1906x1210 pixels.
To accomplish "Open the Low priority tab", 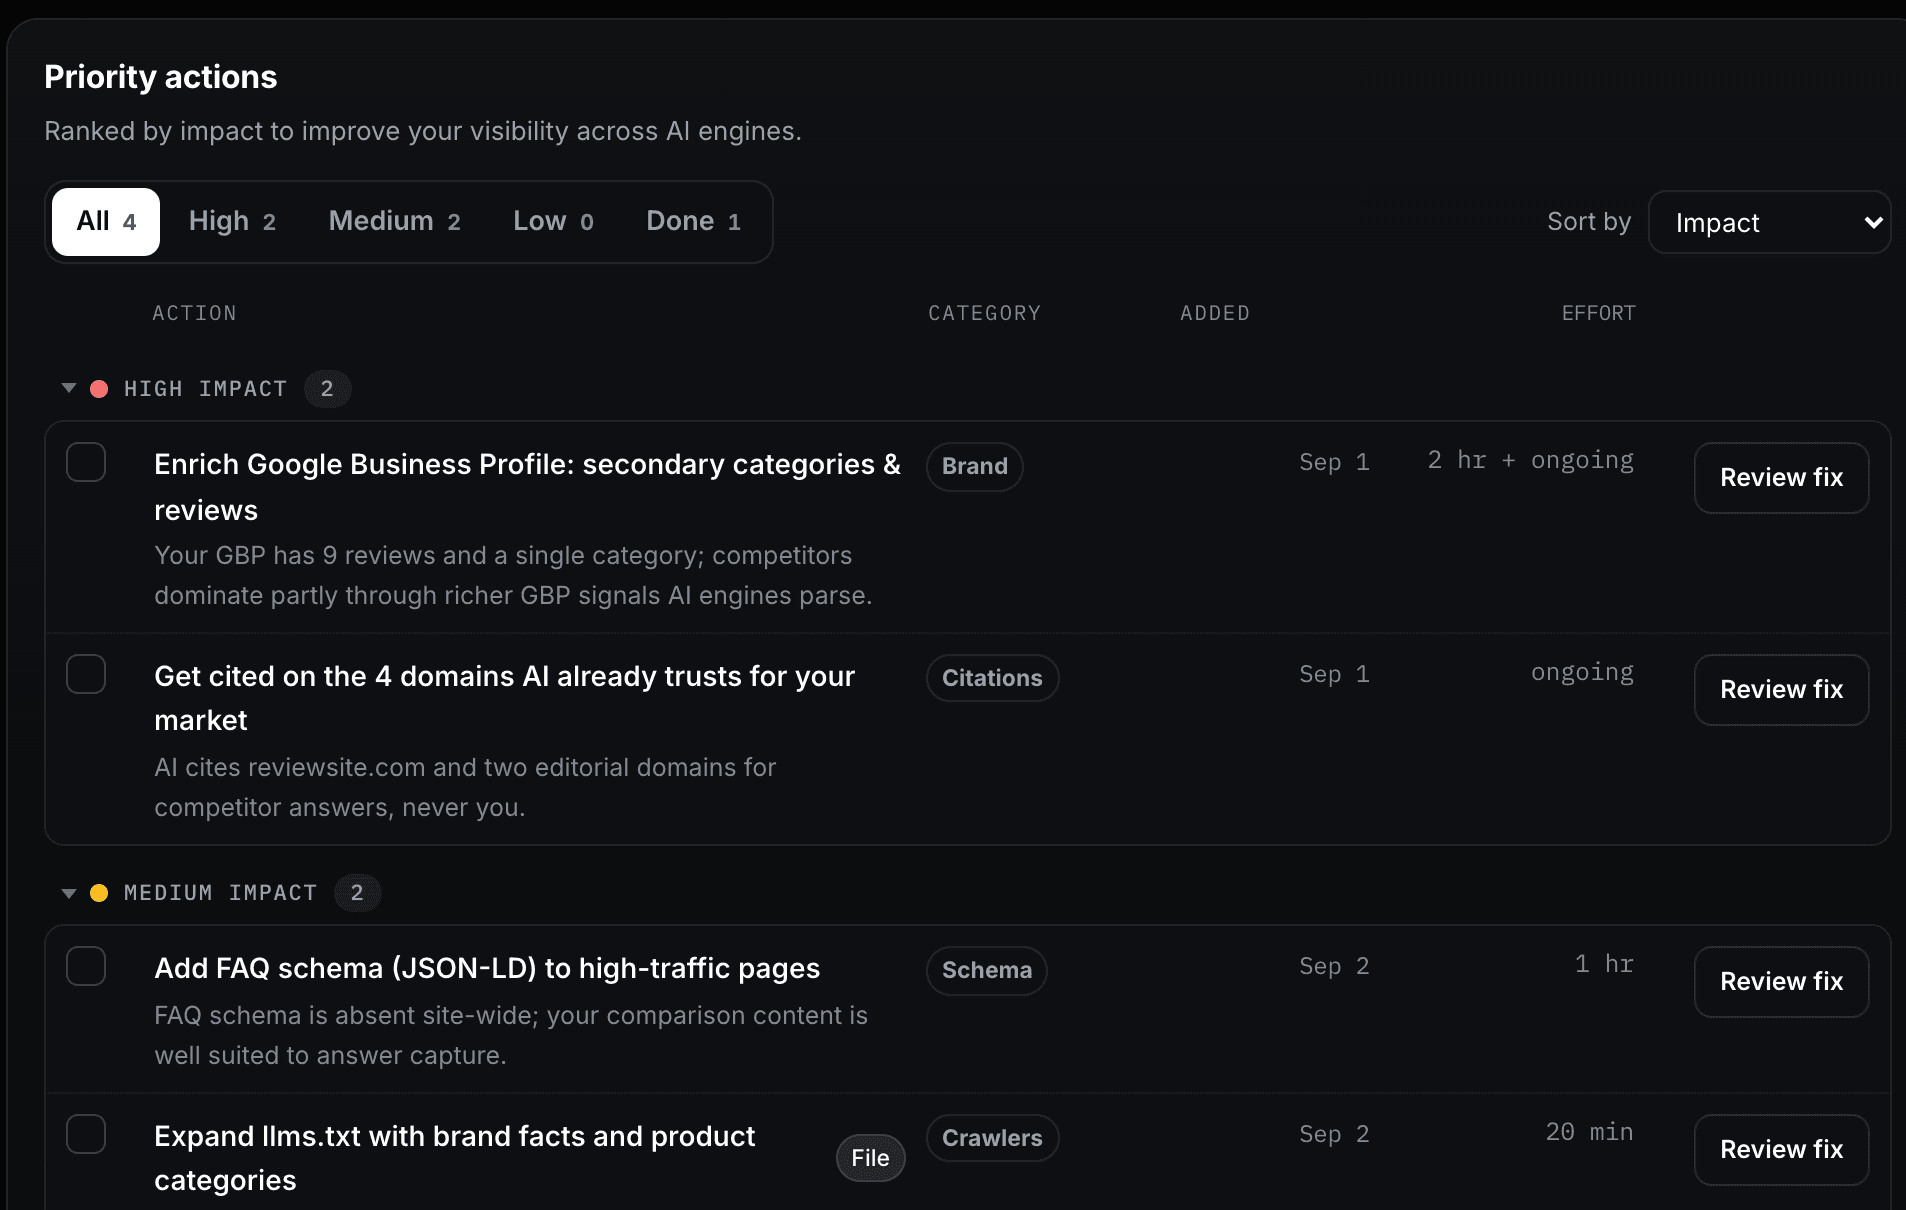I will [553, 221].
